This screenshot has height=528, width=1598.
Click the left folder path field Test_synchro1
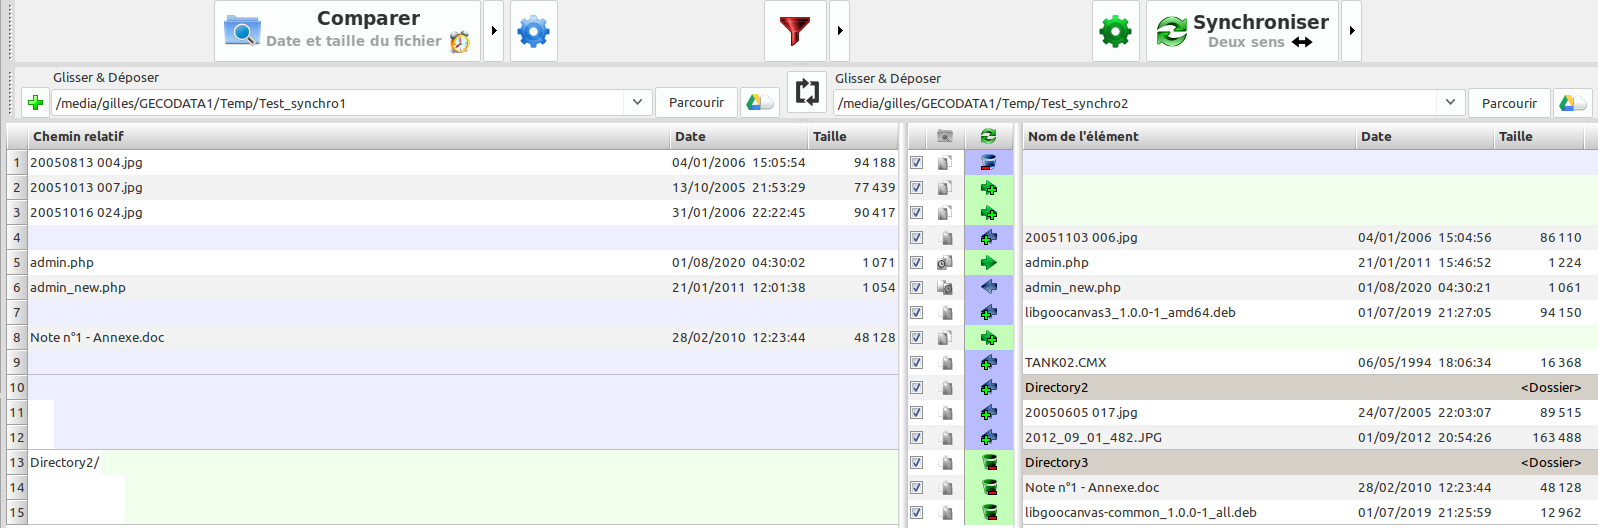339,103
